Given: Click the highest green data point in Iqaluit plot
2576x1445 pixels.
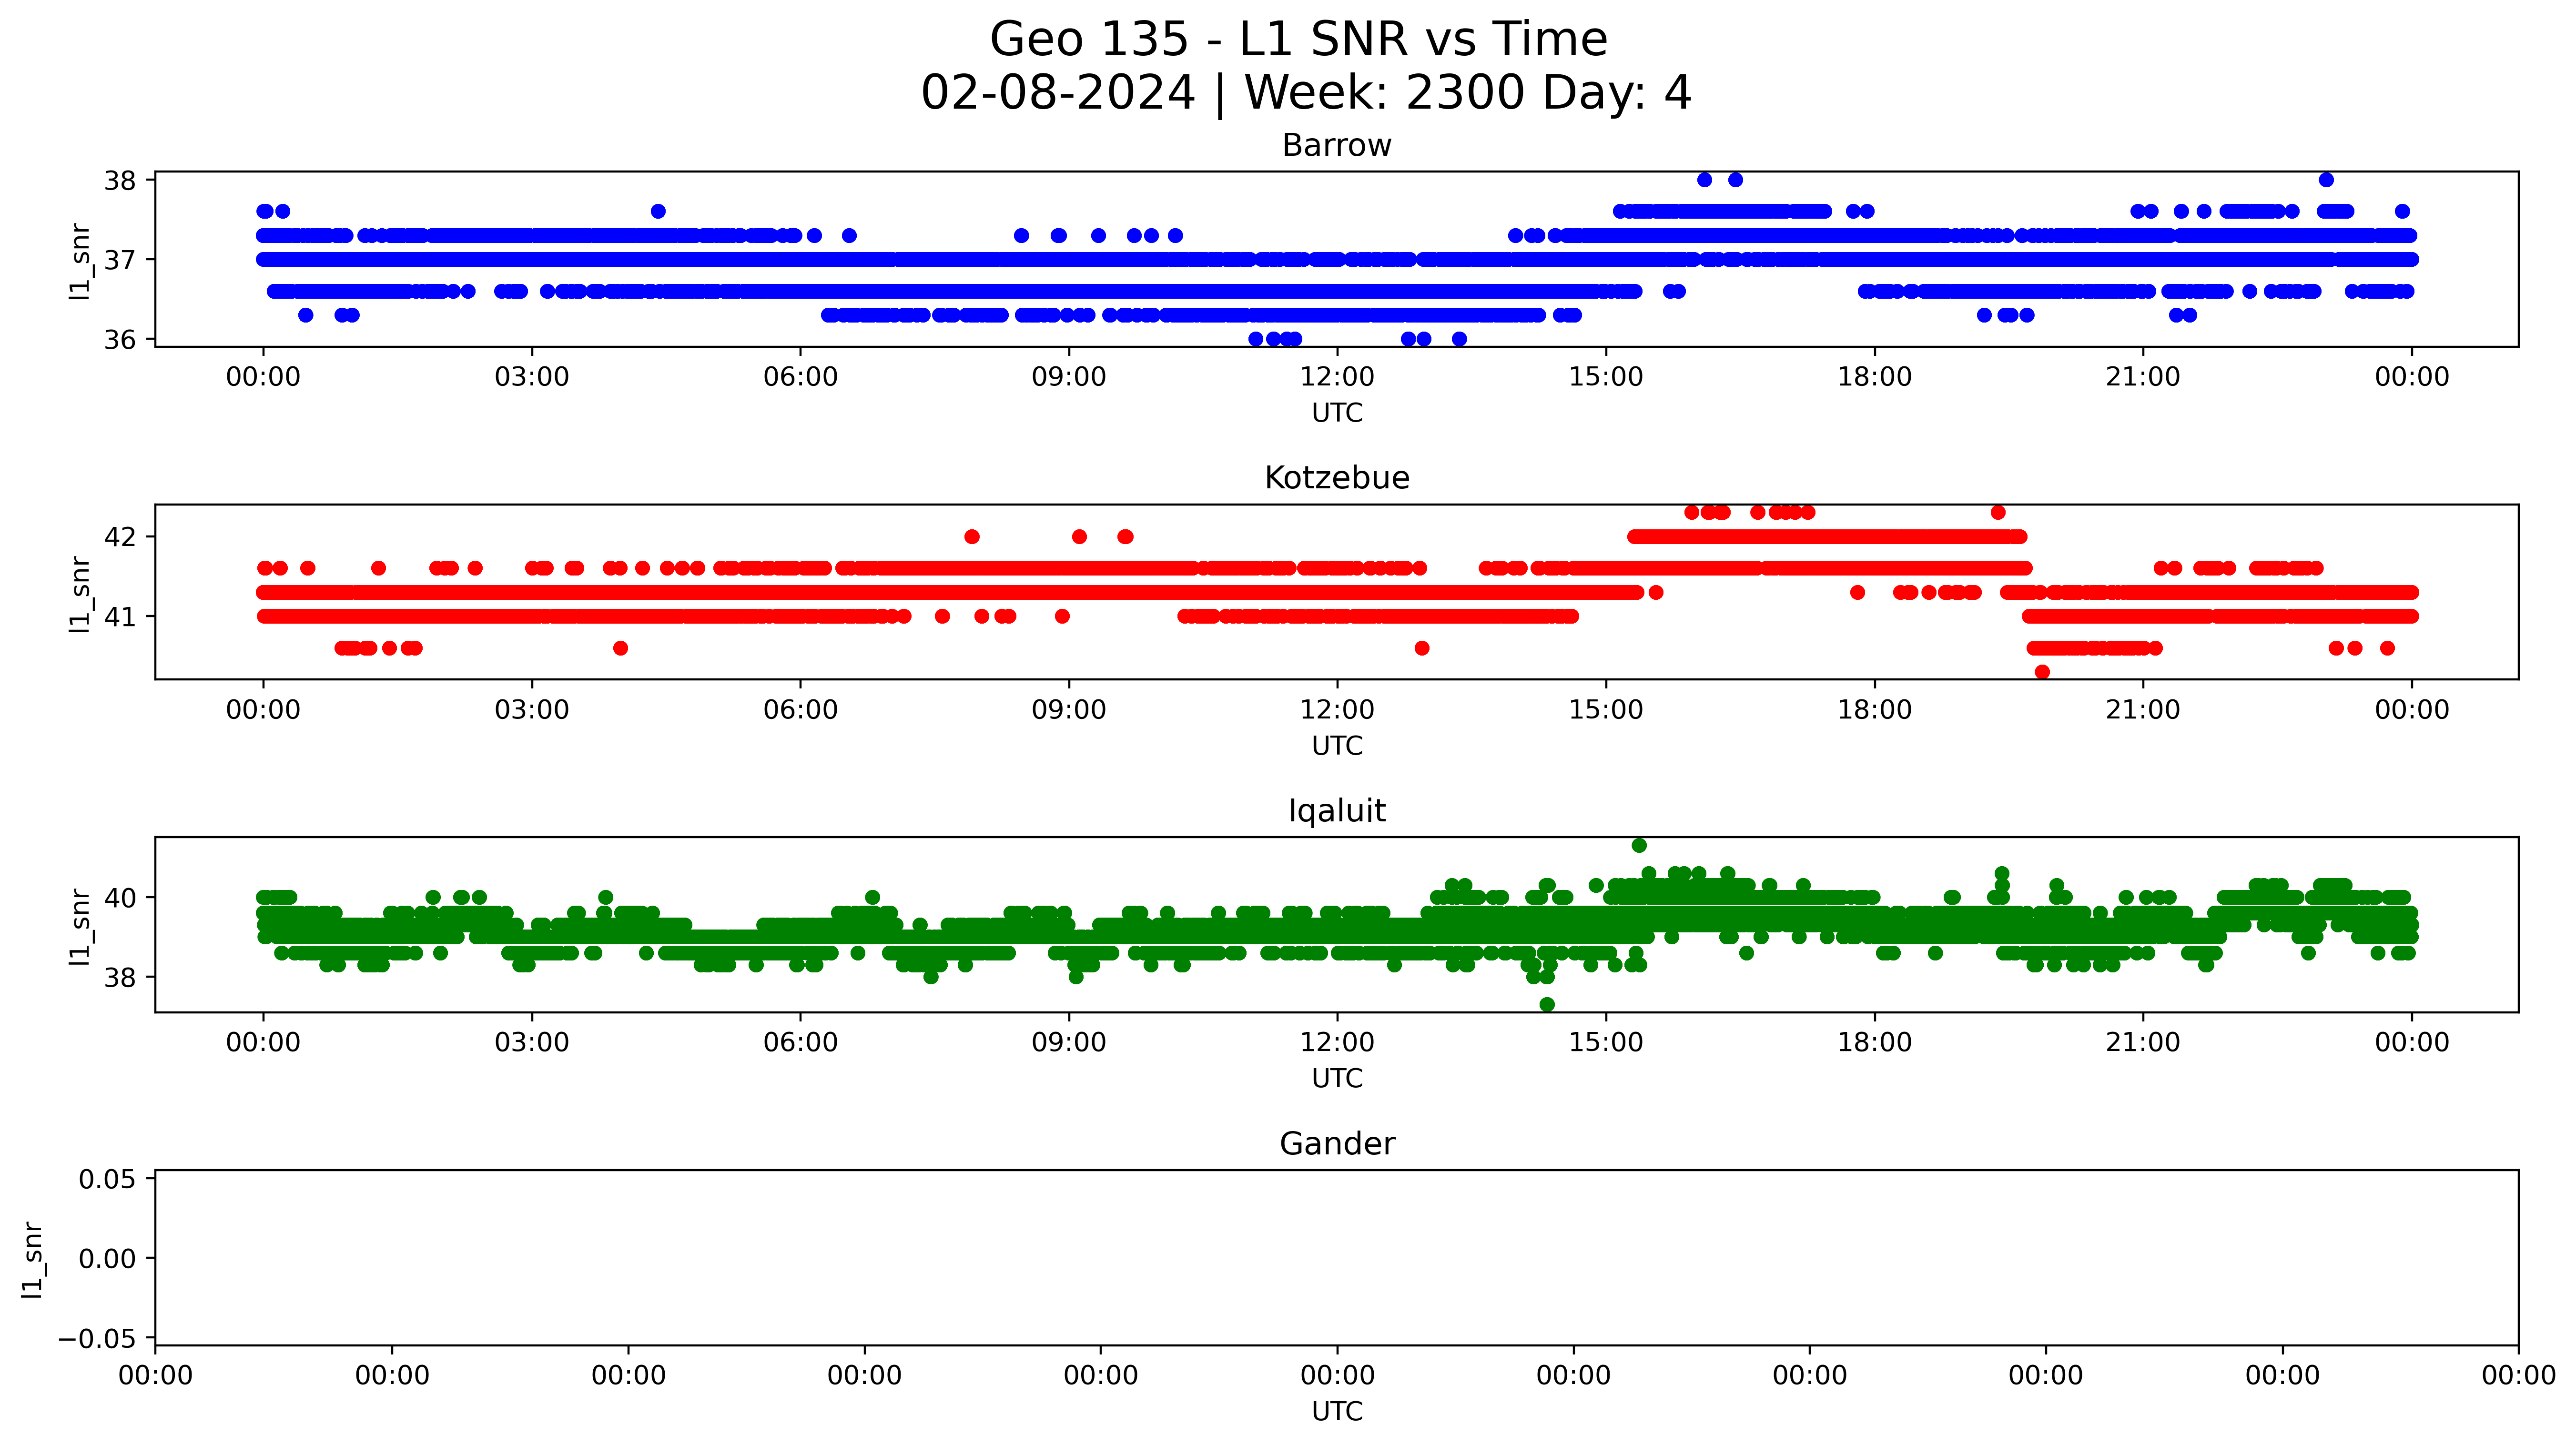Looking at the screenshot, I should coord(1639,845).
